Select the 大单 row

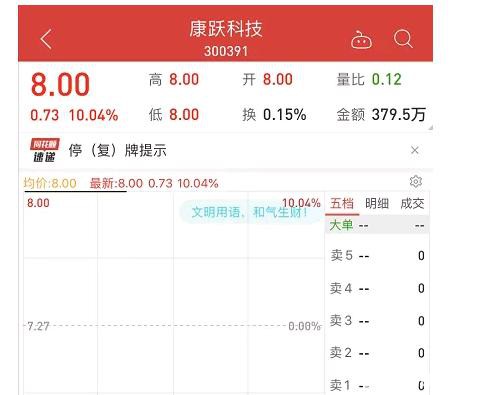(x=377, y=226)
